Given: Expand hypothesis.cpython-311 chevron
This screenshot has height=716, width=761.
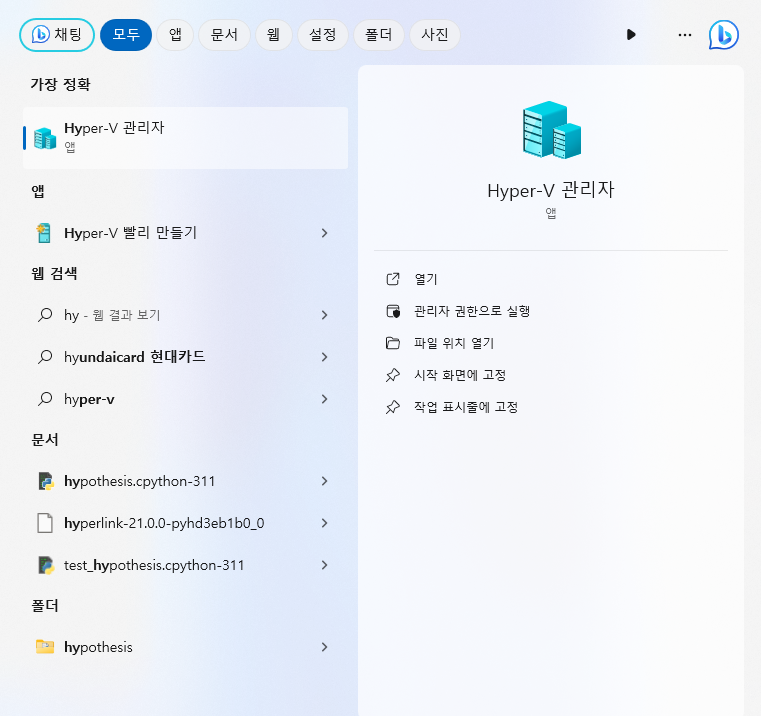Looking at the screenshot, I should point(324,481).
